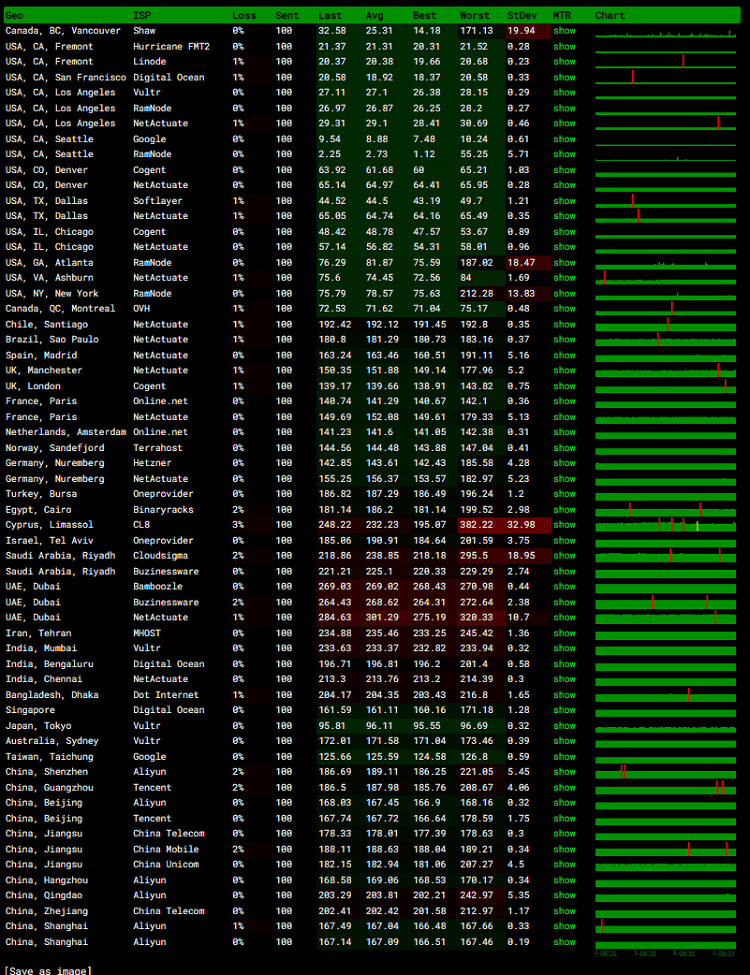Show MTR for Dubai Bamboozle
The height and width of the screenshot is (975, 750).
click(x=564, y=586)
